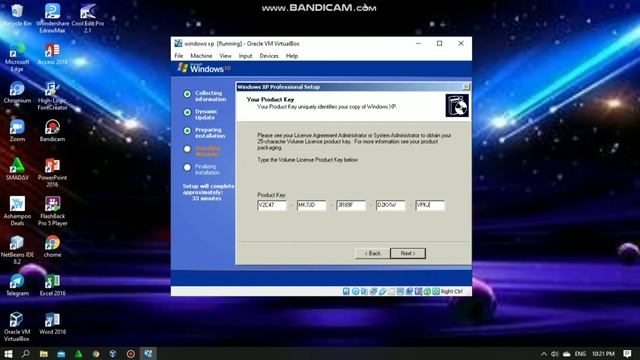Viewport: 640px width, 360px height.
Task: Open Excel 2016 desktop icon
Action: (x=52, y=285)
